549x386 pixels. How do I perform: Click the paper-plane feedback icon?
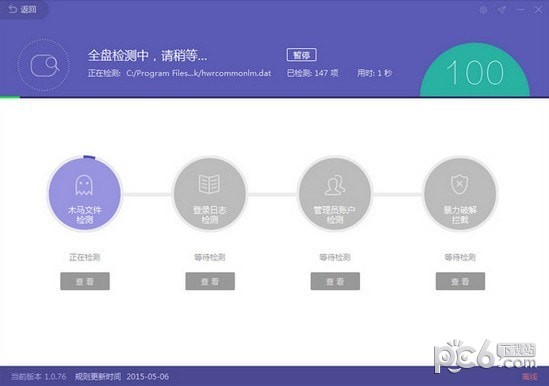coord(502,10)
